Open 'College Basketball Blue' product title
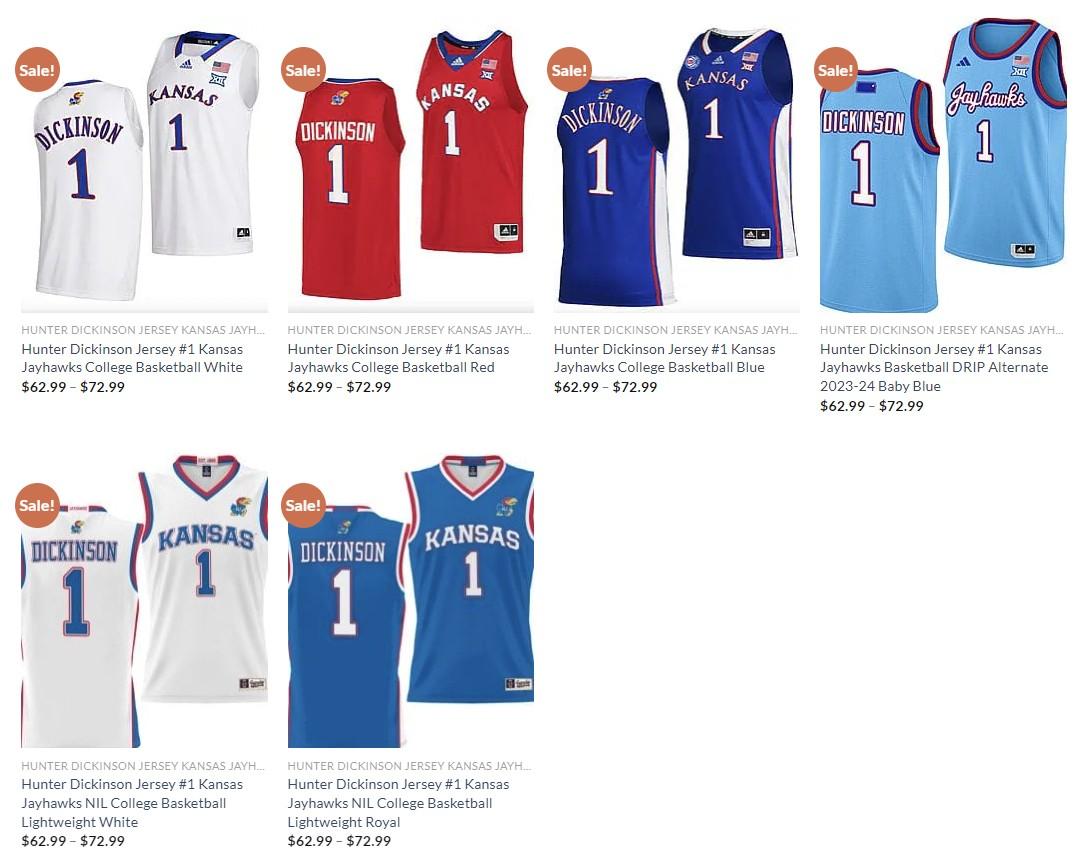Viewport: 1075px width, 857px height. point(664,358)
